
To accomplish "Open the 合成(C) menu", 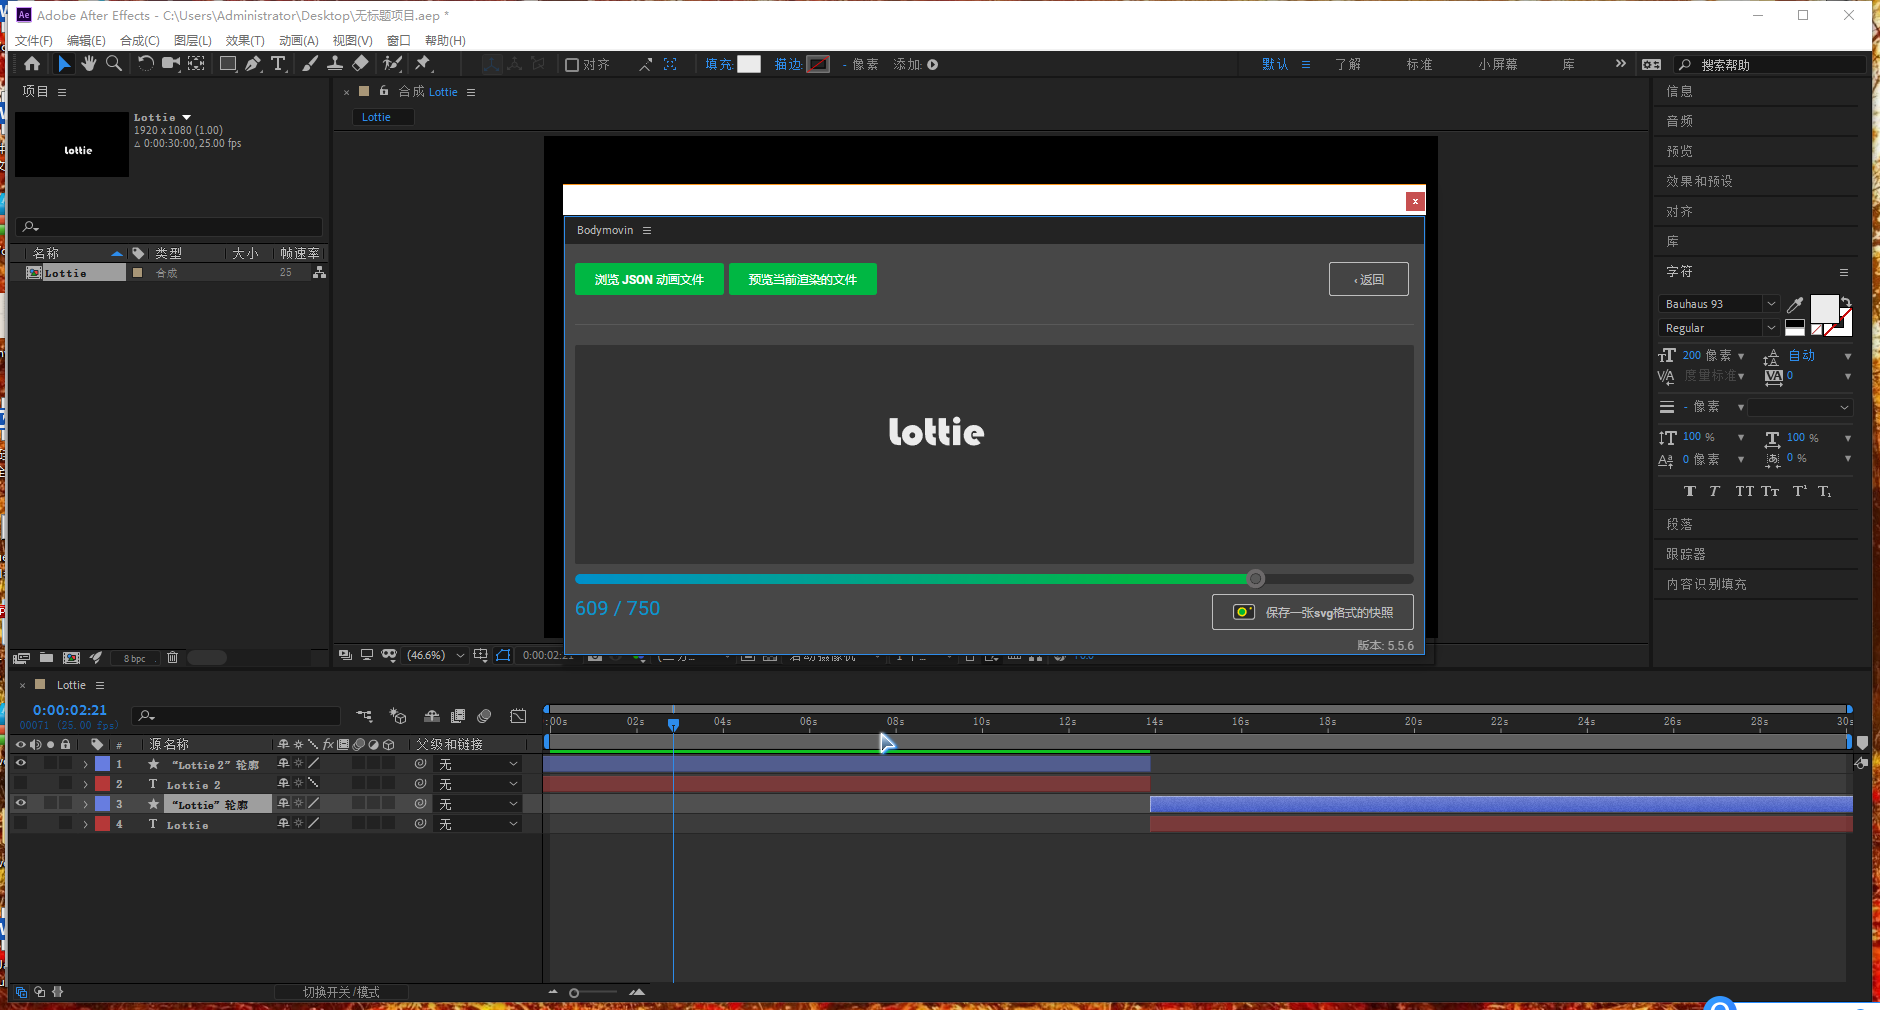I will [x=140, y=41].
